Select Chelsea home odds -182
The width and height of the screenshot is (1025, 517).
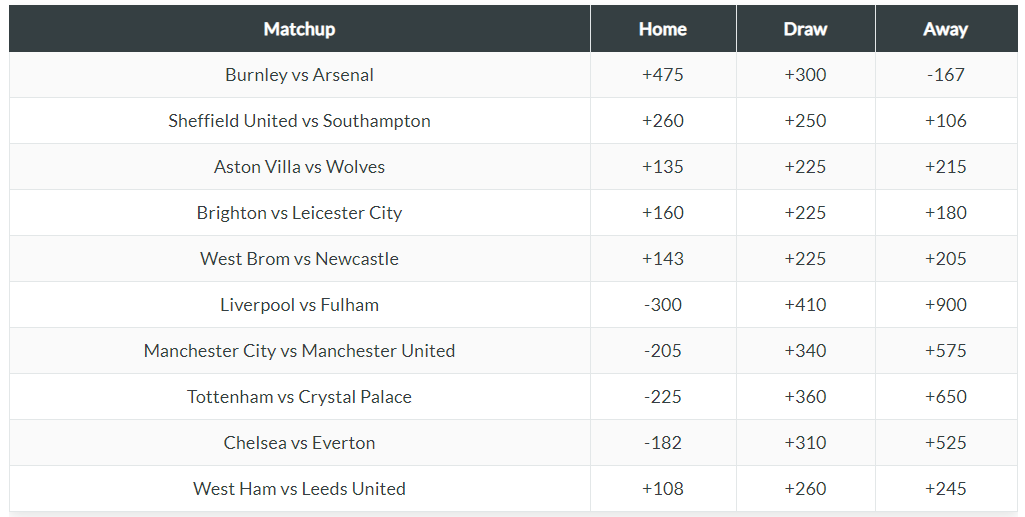662,443
